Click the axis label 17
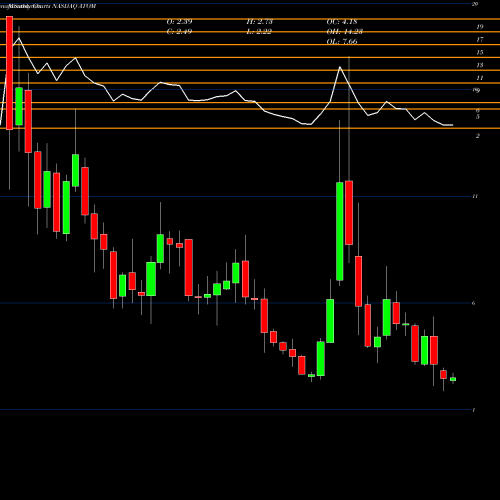The width and height of the screenshot is (500, 500). point(480,40)
